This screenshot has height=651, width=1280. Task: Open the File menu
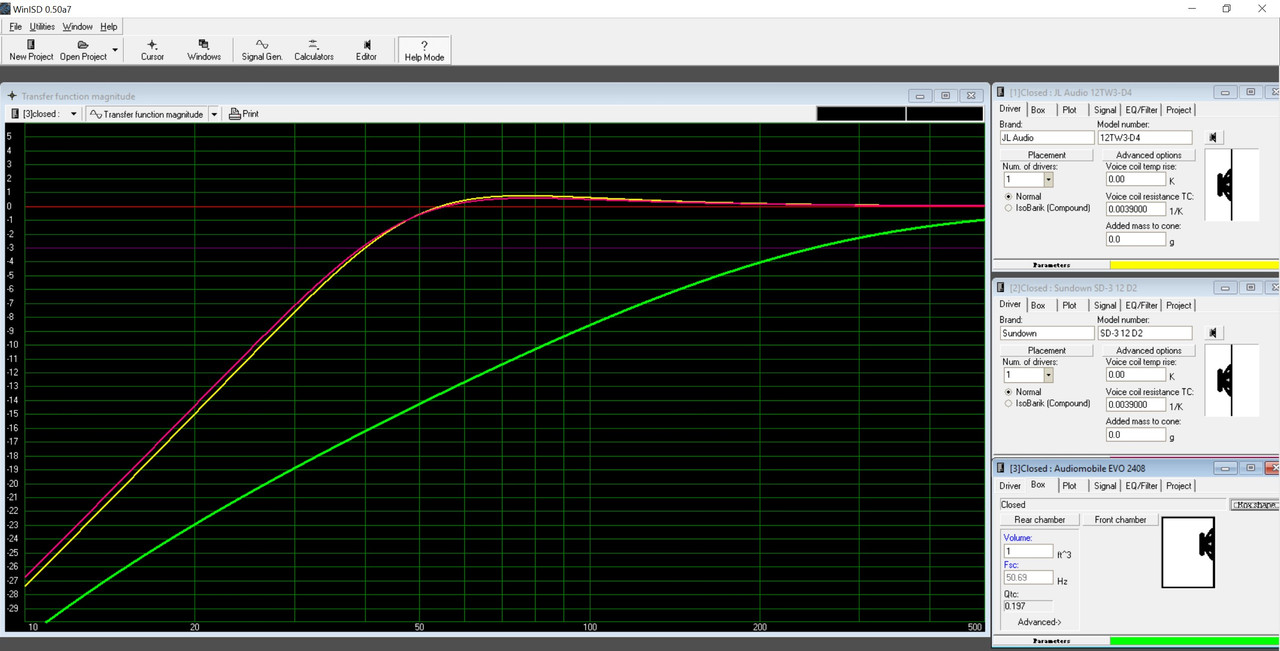(16, 27)
